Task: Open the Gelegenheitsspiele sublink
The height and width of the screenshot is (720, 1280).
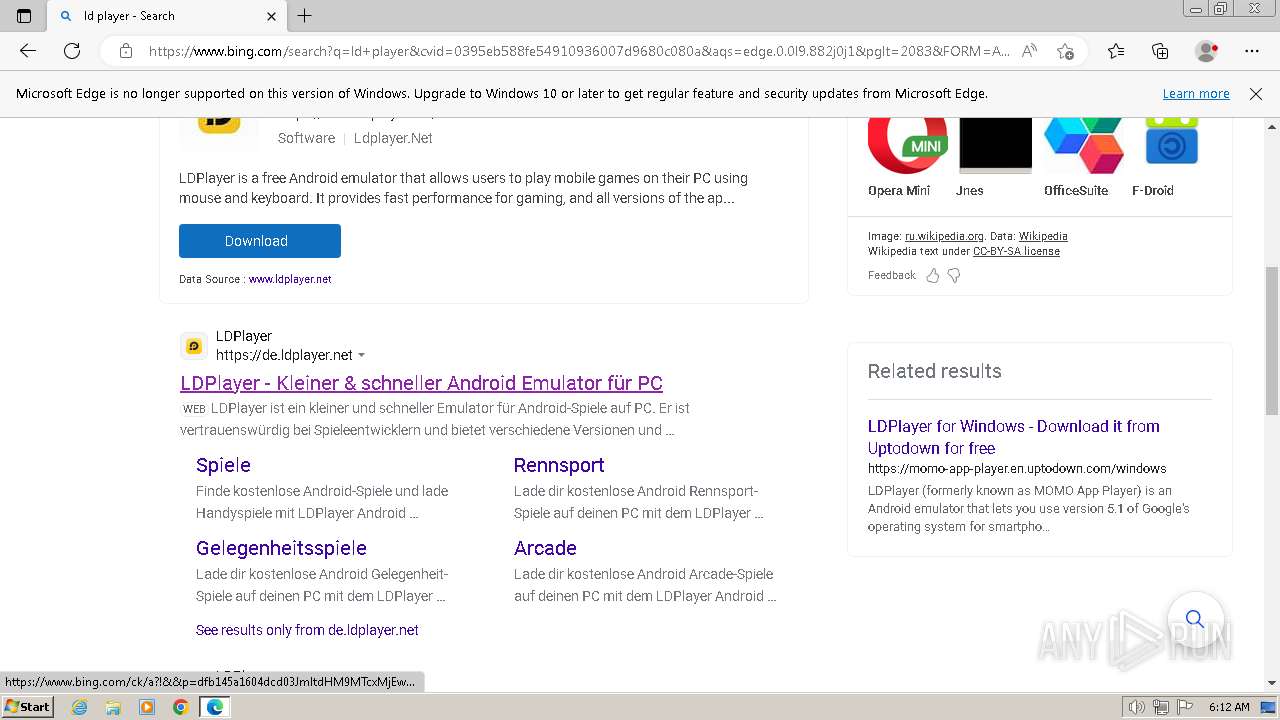Action: [x=281, y=548]
